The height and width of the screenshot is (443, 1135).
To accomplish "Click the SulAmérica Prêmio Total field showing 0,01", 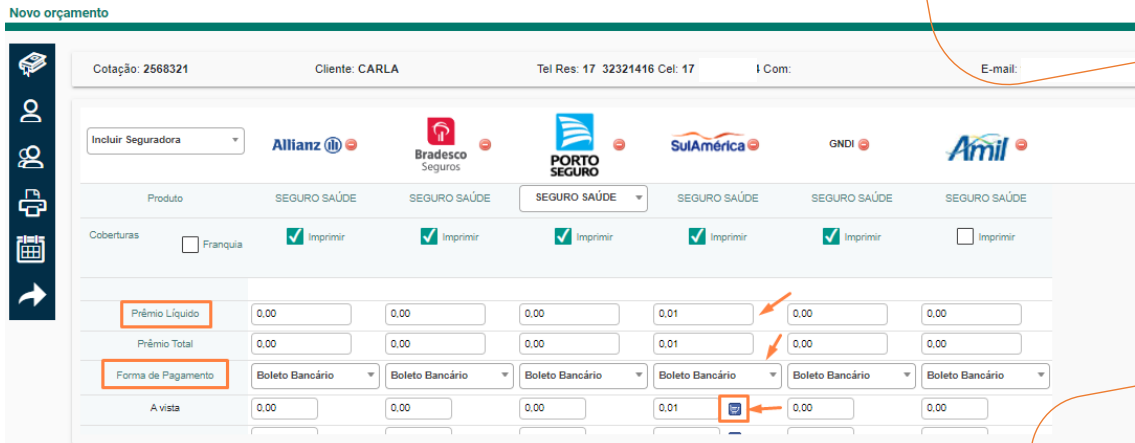I will click(x=703, y=343).
